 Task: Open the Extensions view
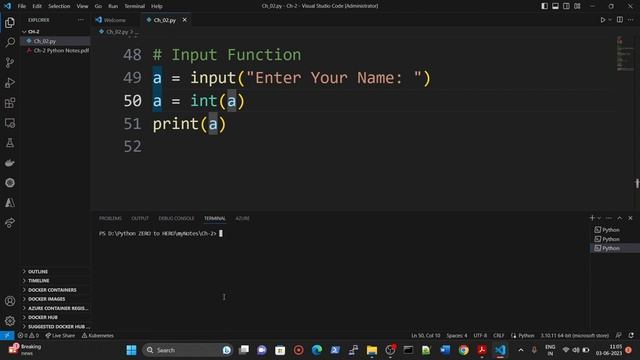10,102
